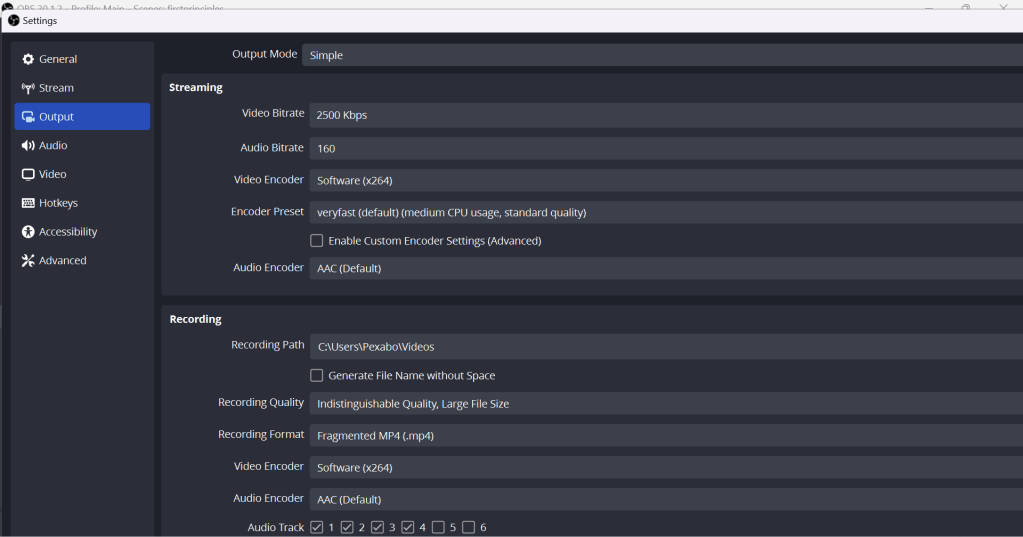Click the Output monitor icon
The image size is (1023, 537).
[28, 117]
